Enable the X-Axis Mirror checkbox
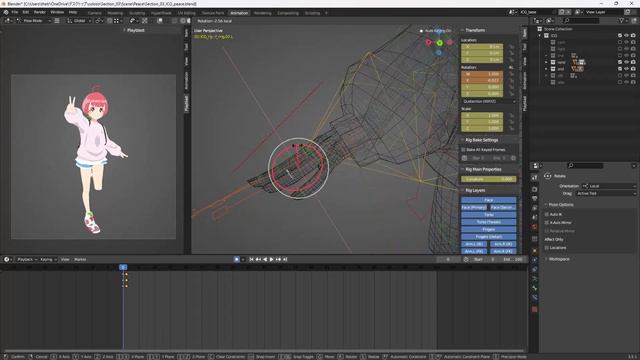Viewport: 640px width, 360px height. (x=547, y=222)
